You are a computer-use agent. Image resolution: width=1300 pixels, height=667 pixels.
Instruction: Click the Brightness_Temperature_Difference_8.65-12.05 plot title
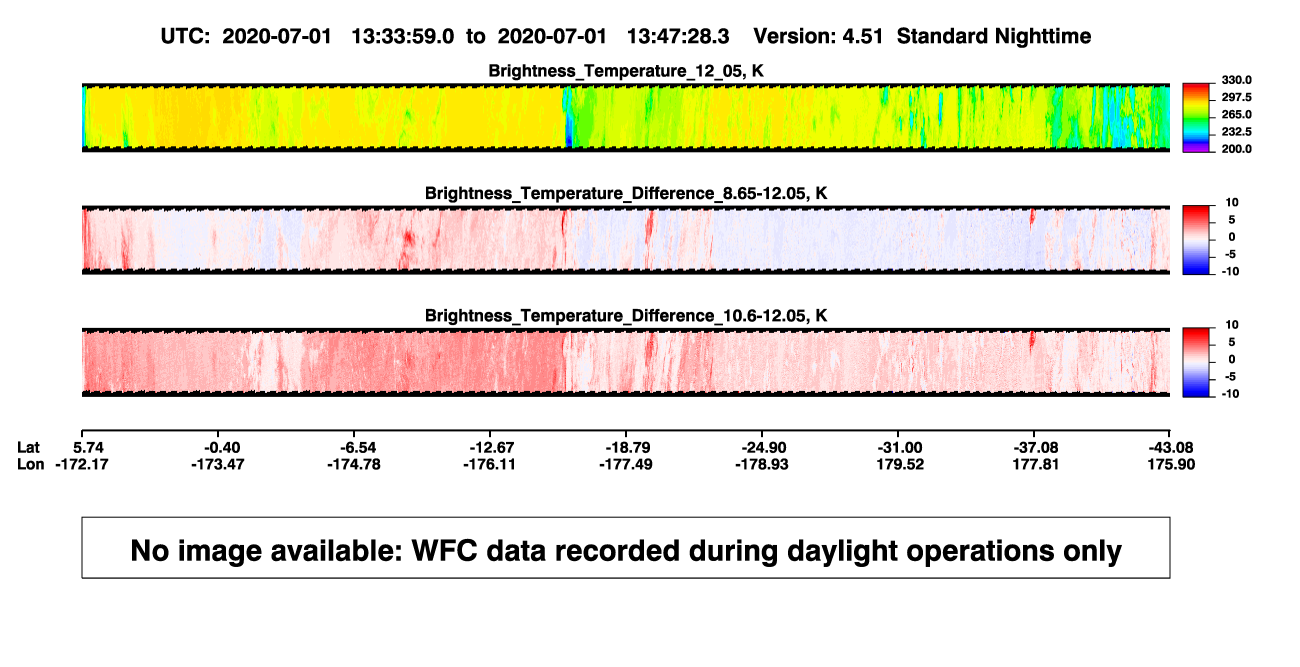[x=626, y=193]
